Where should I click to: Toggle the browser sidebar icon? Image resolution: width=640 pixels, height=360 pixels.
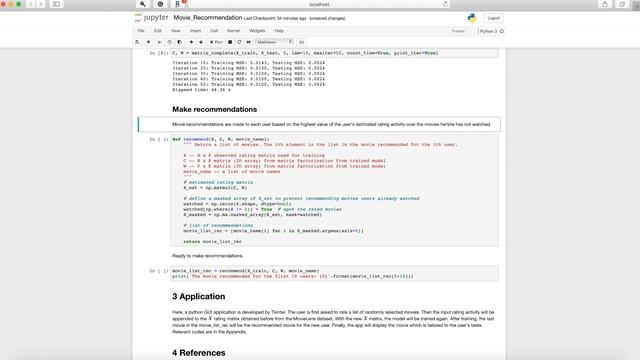(56, 4)
